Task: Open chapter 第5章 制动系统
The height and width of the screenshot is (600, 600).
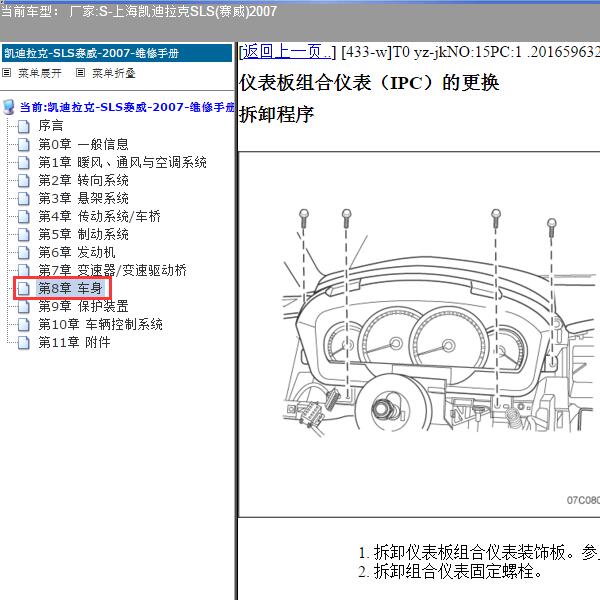Action: [x=83, y=234]
